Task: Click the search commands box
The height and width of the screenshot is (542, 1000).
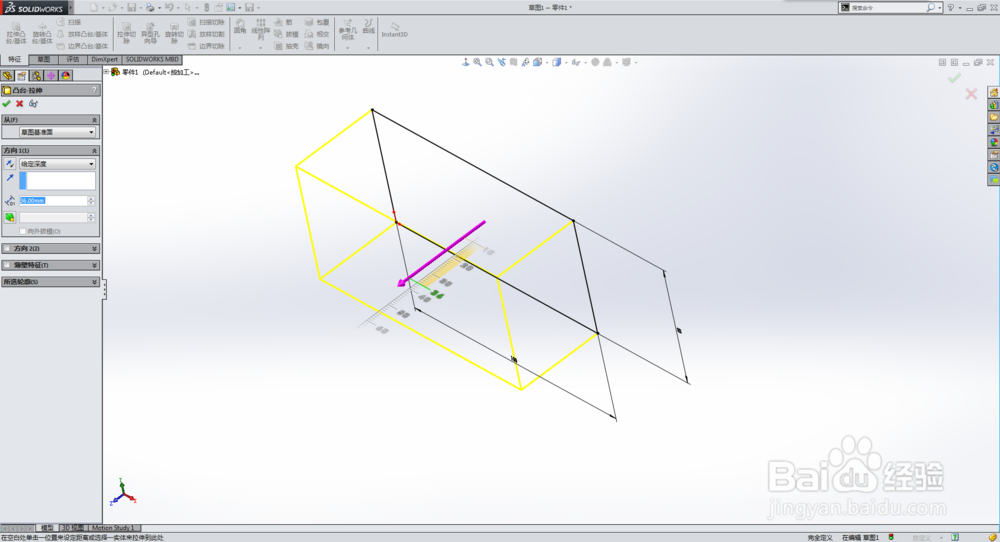Action: coord(888,8)
